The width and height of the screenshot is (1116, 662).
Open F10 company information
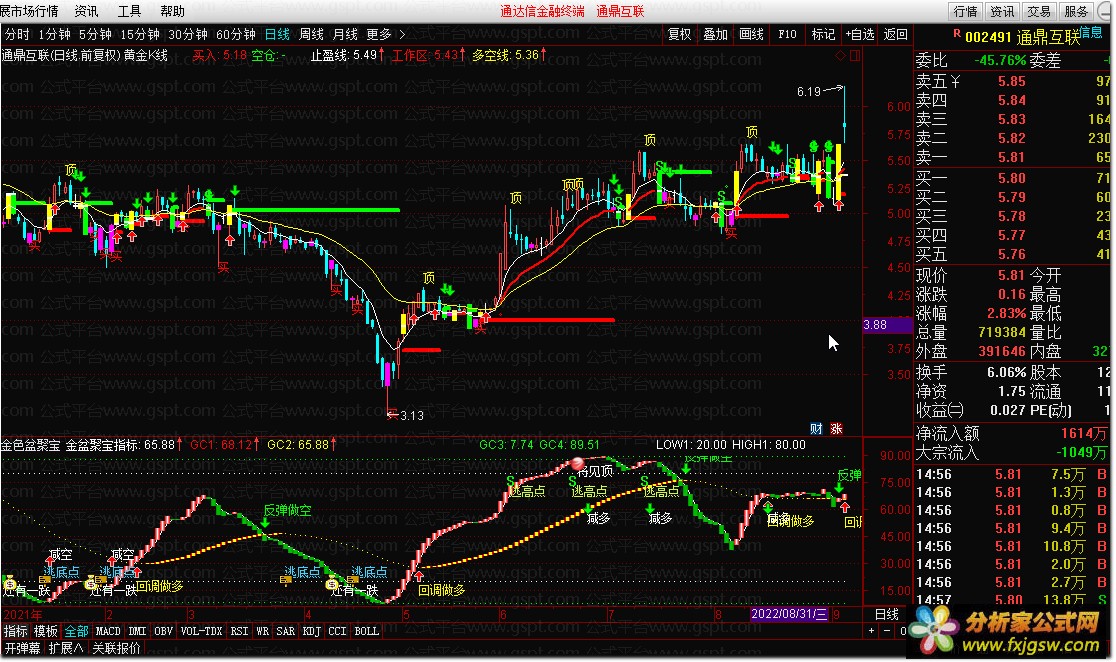(787, 34)
